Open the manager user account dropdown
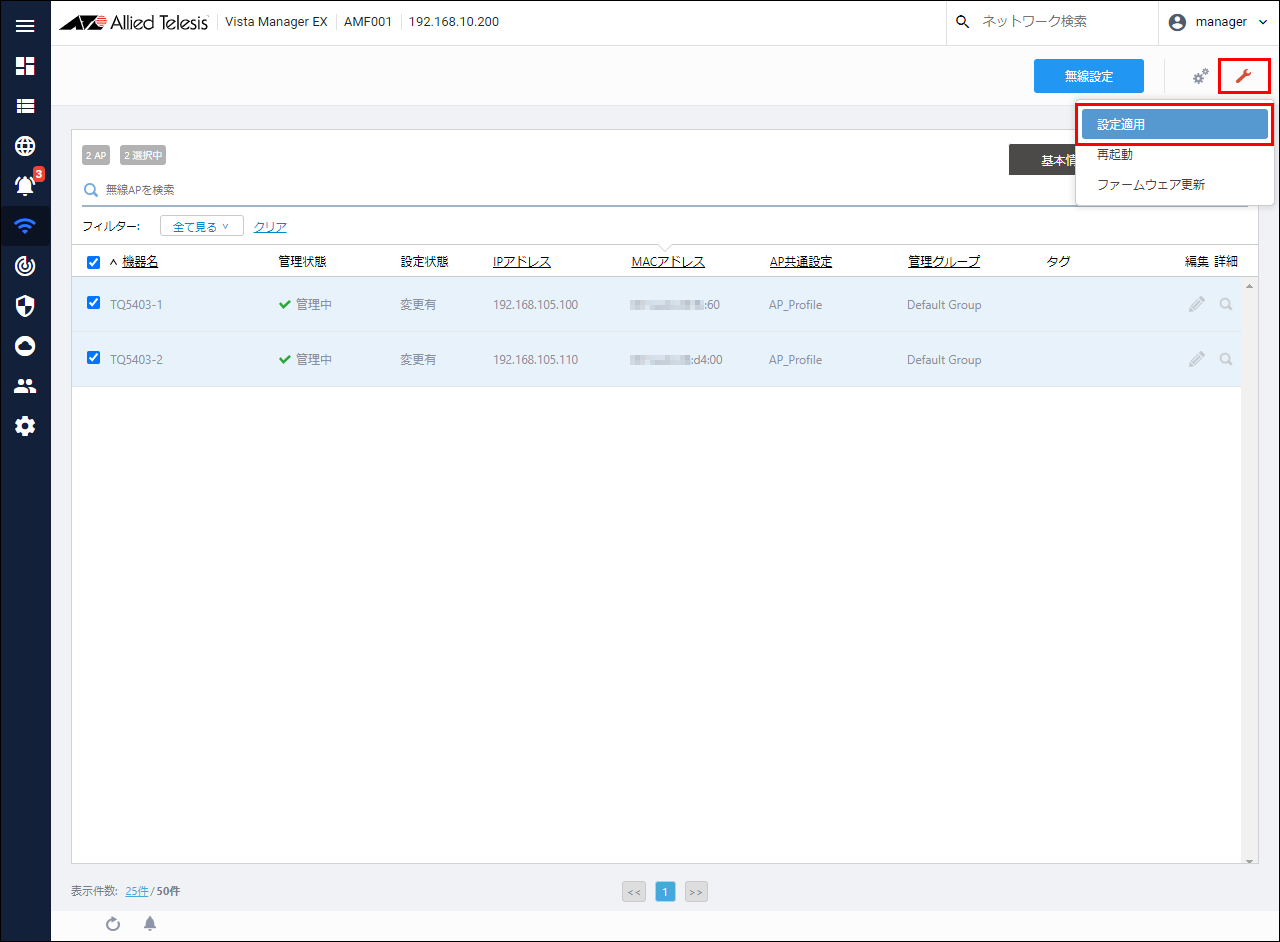 click(1218, 22)
